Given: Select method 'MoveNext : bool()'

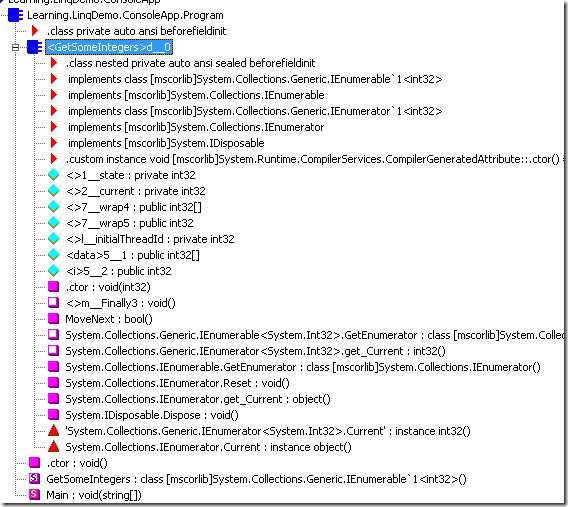Looking at the screenshot, I should point(109,319).
